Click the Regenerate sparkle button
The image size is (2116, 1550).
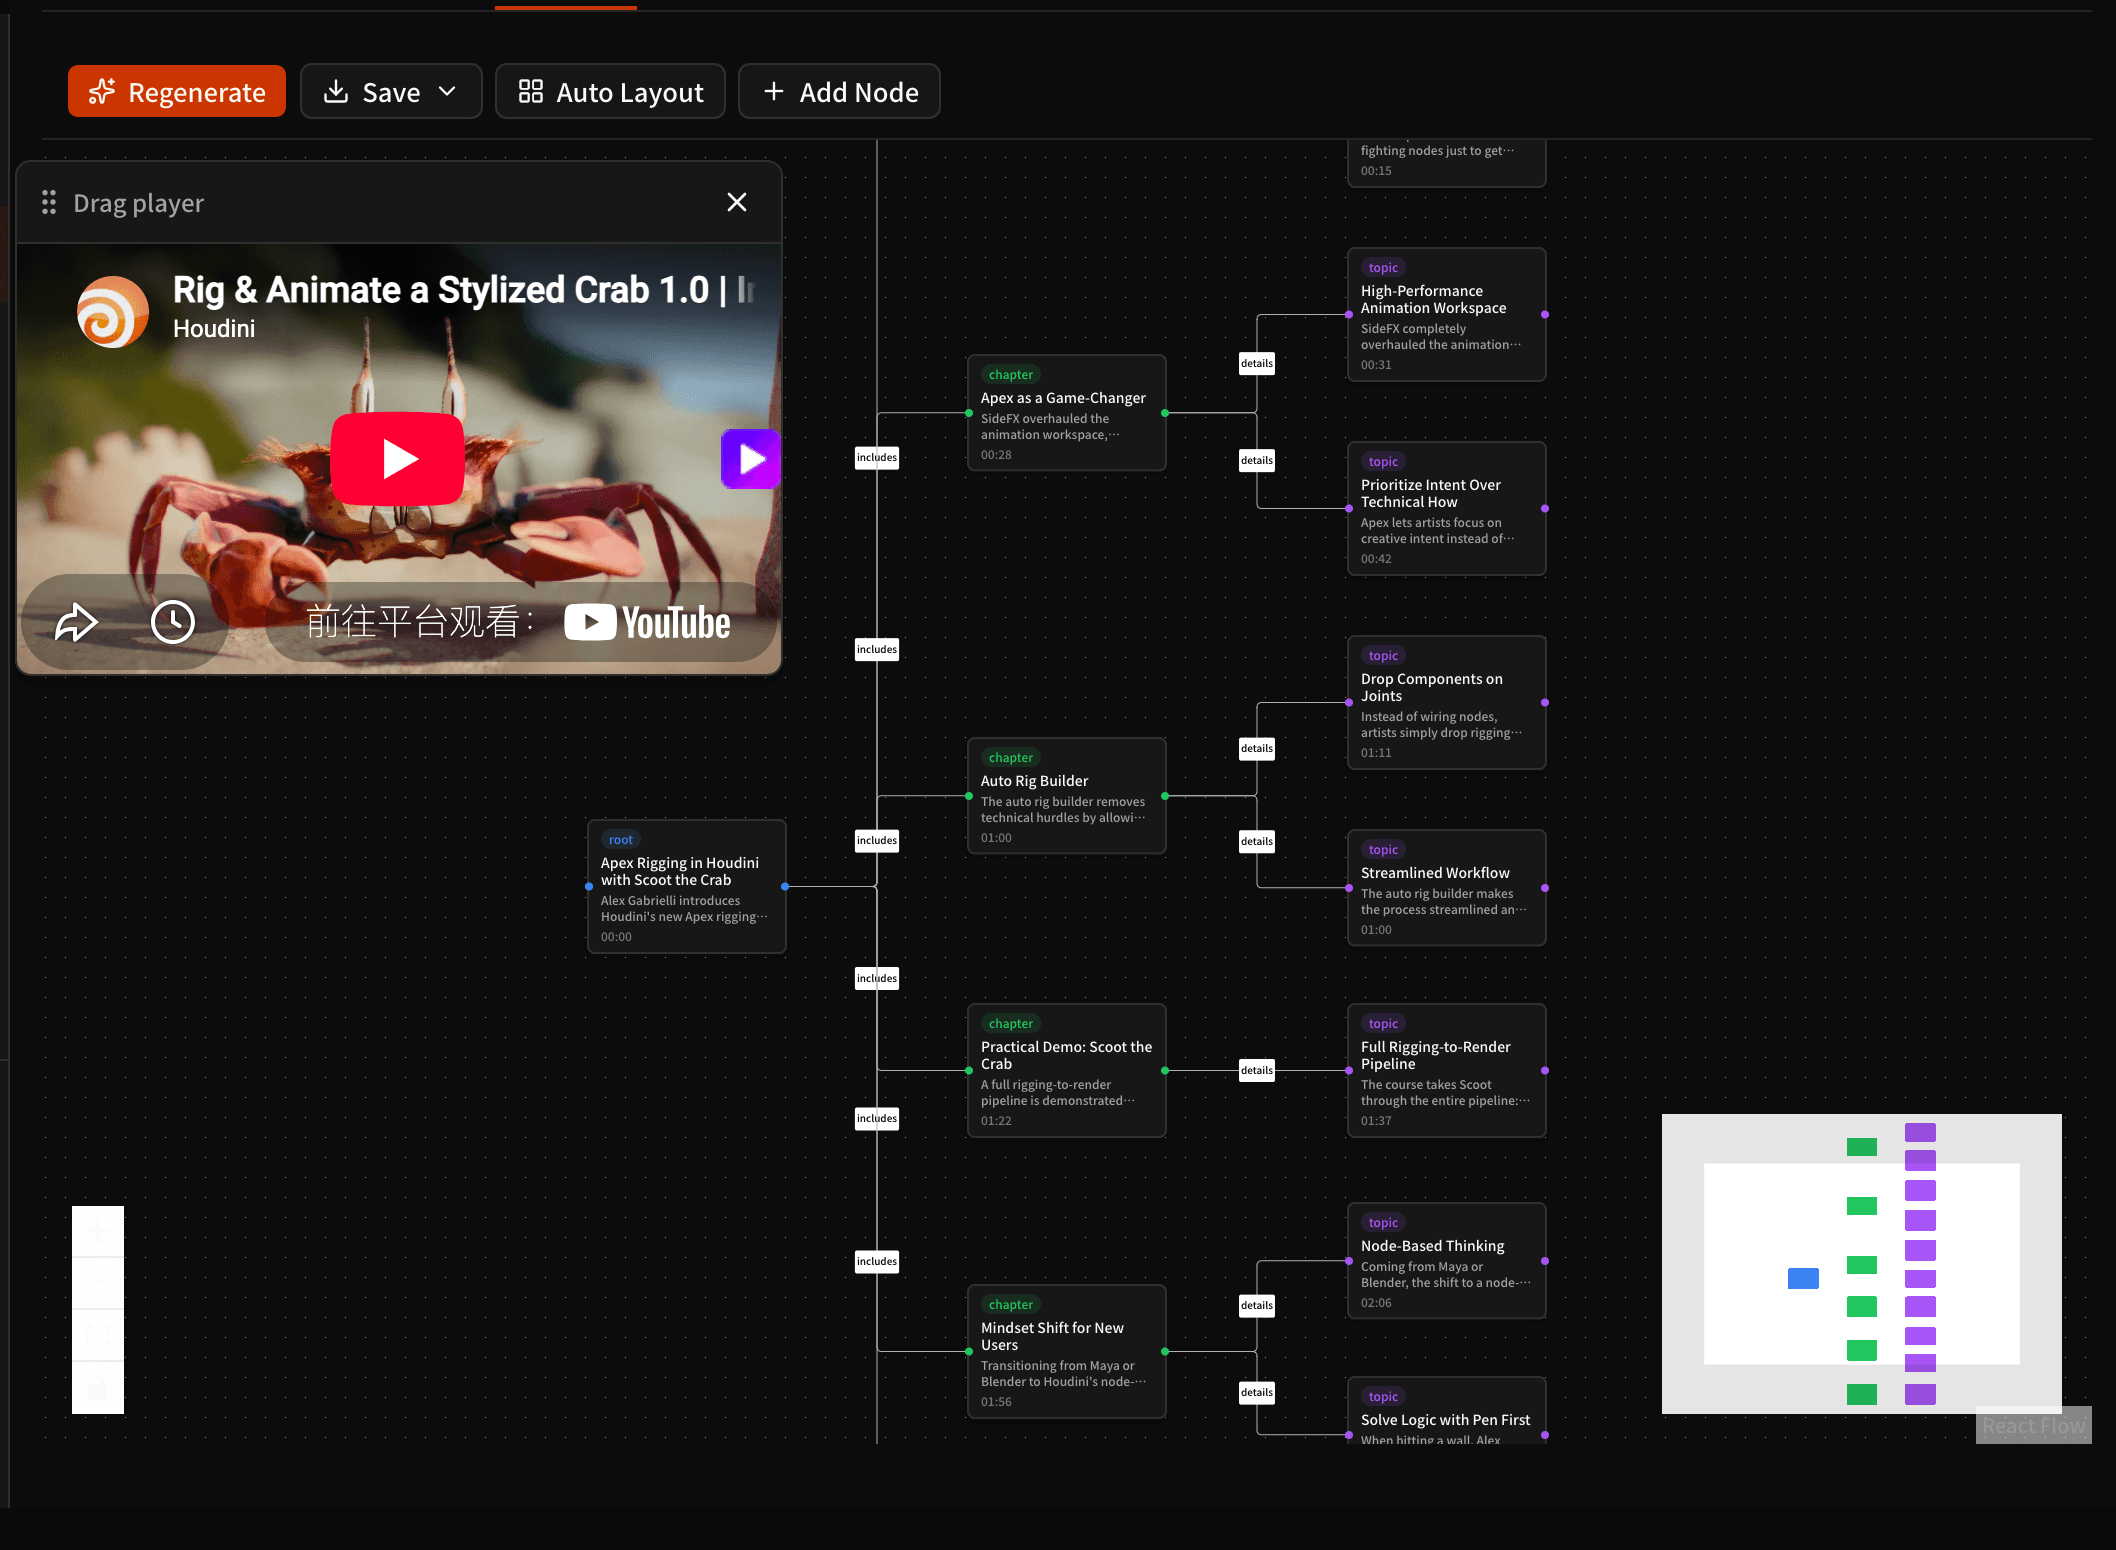tap(177, 92)
